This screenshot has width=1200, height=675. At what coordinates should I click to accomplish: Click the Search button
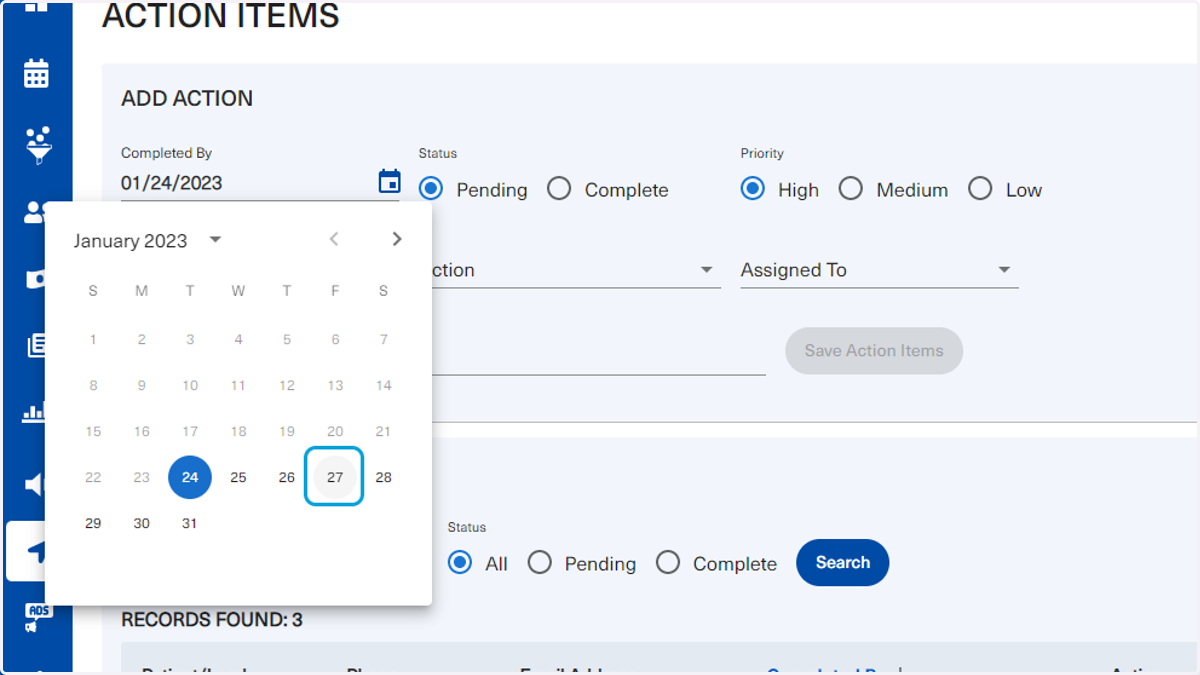(x=842, y=562)
